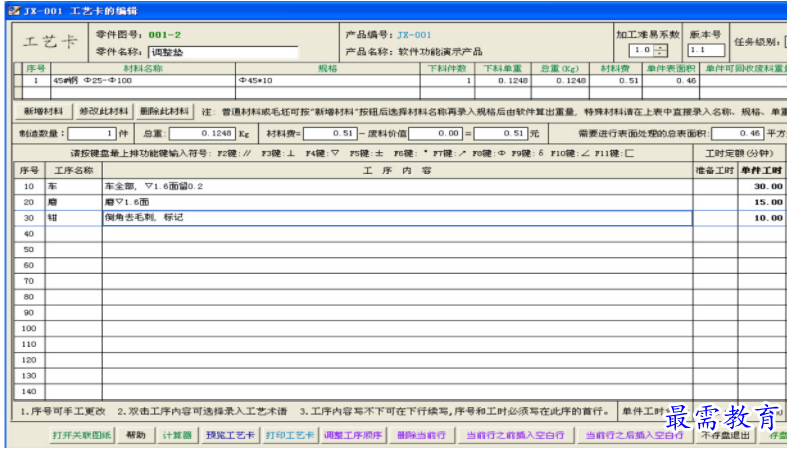The image size is (787, 449).
Task: Click the 准备工时 cell in row 10
Action: [715, 186]
